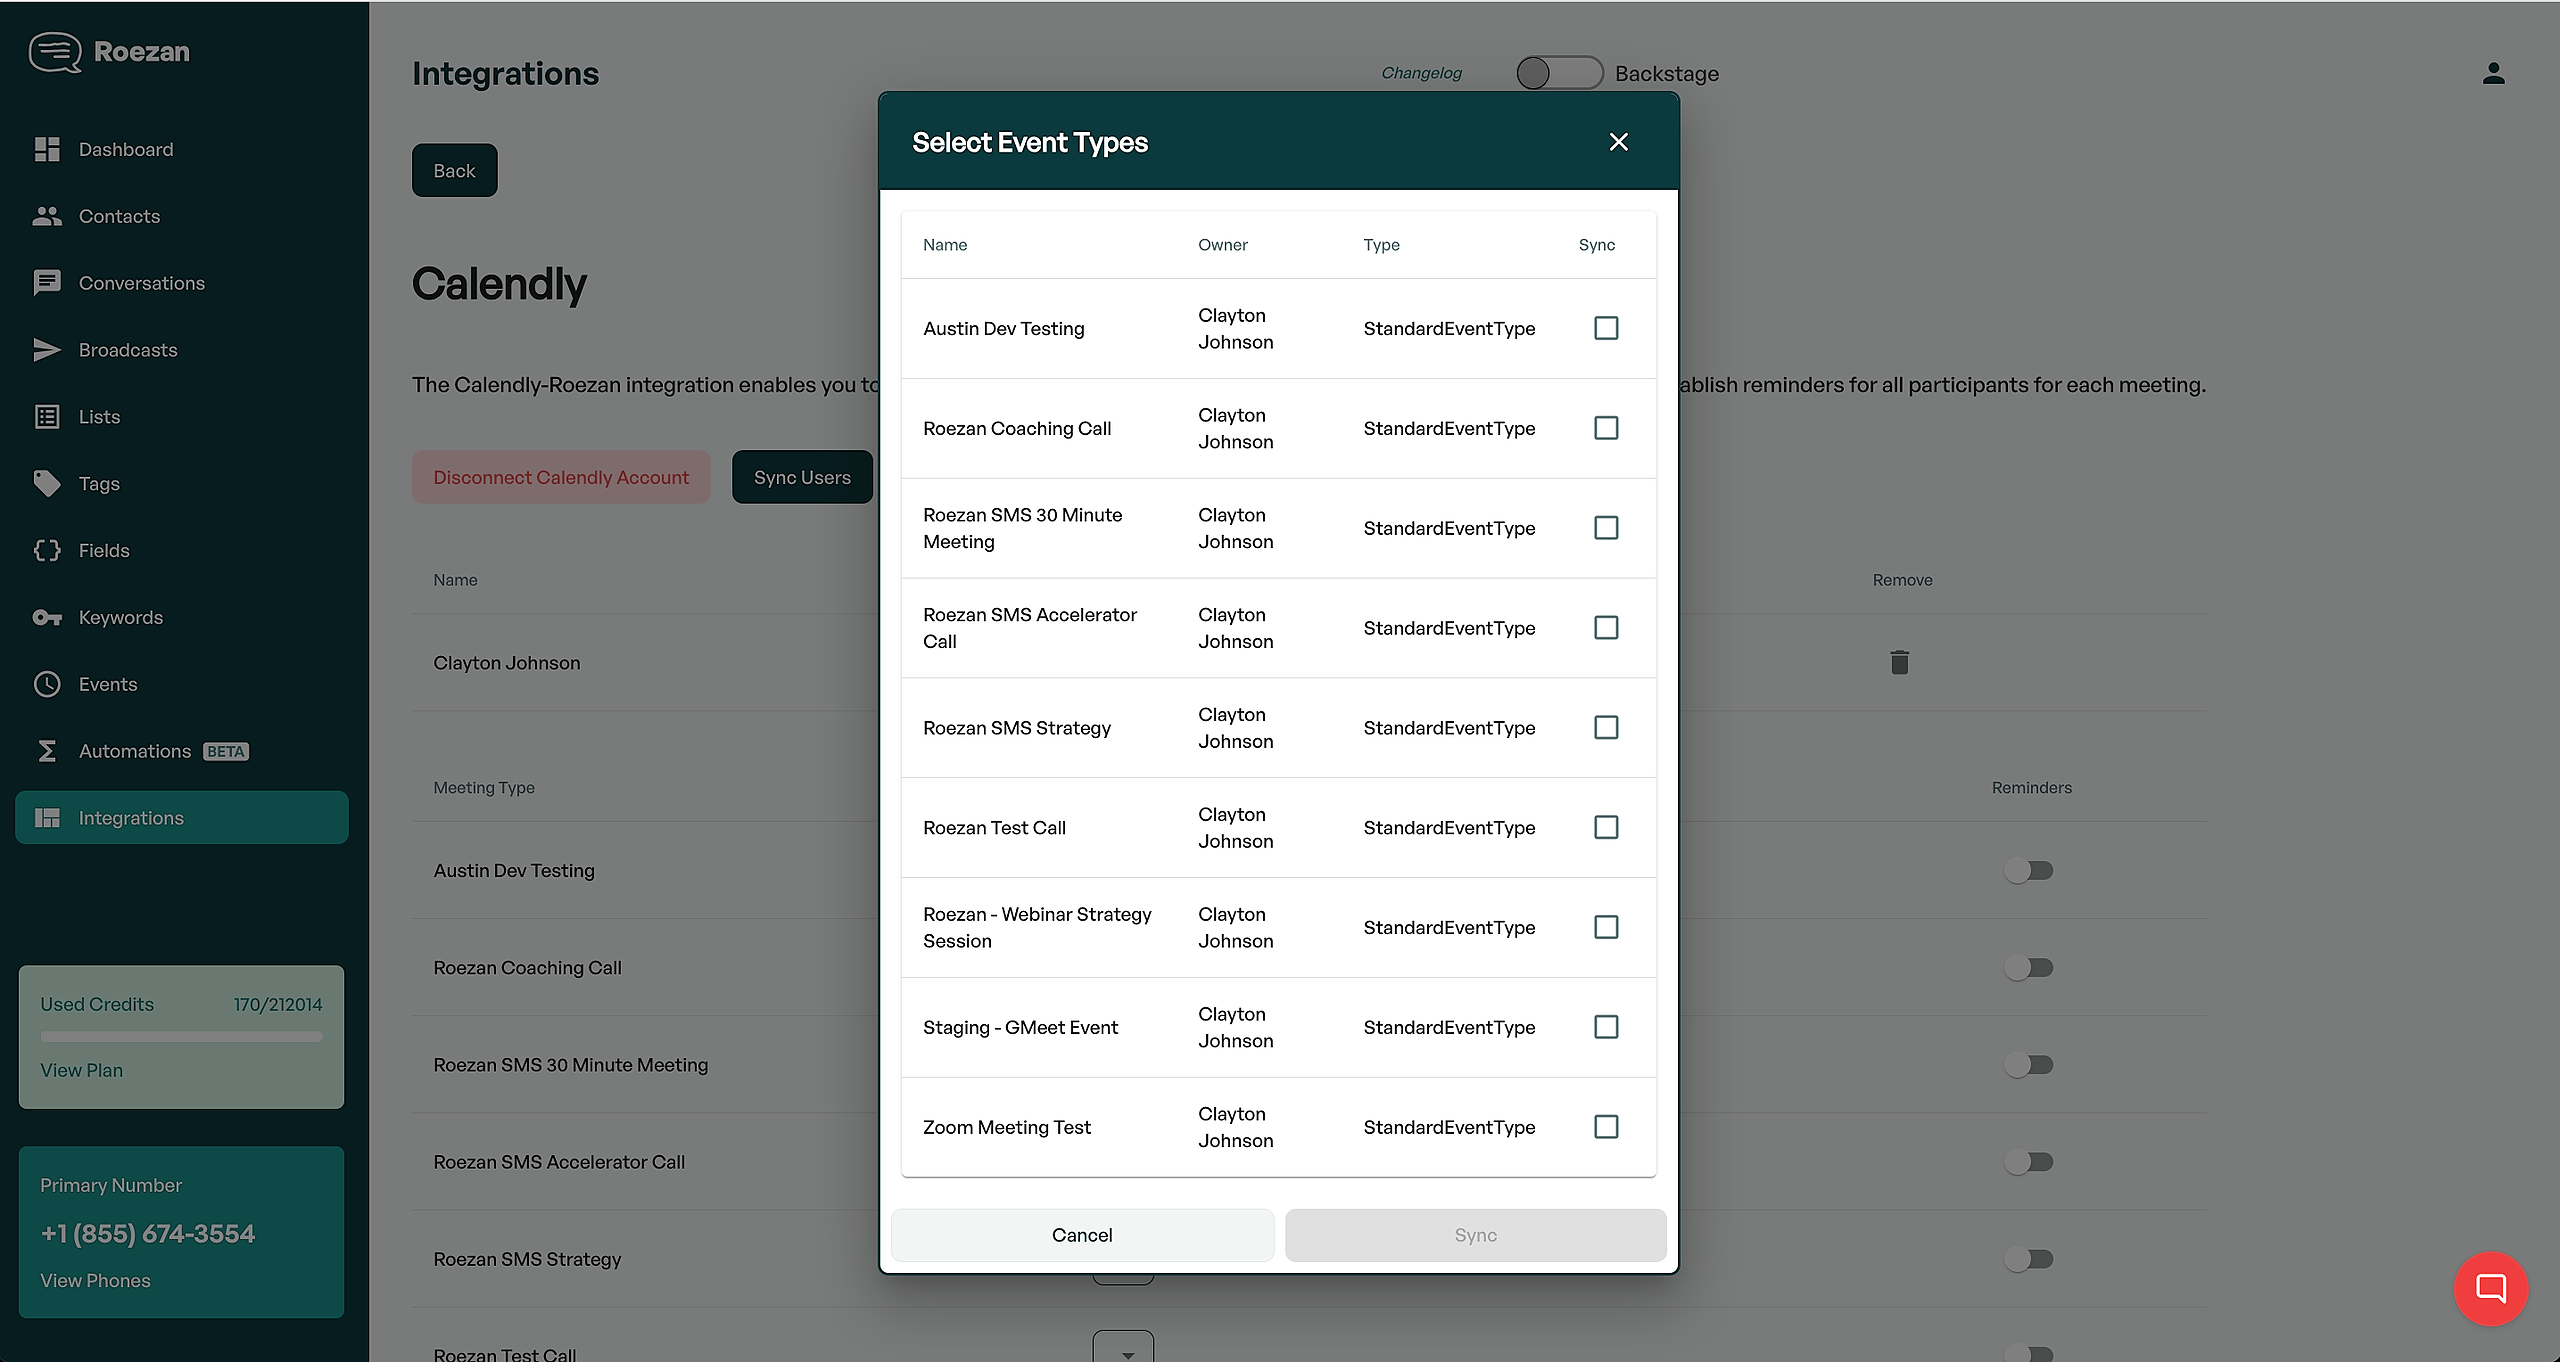Toggle the Backstage switch
This screenshot has height=1362, width=2560.
[1558, 73]
